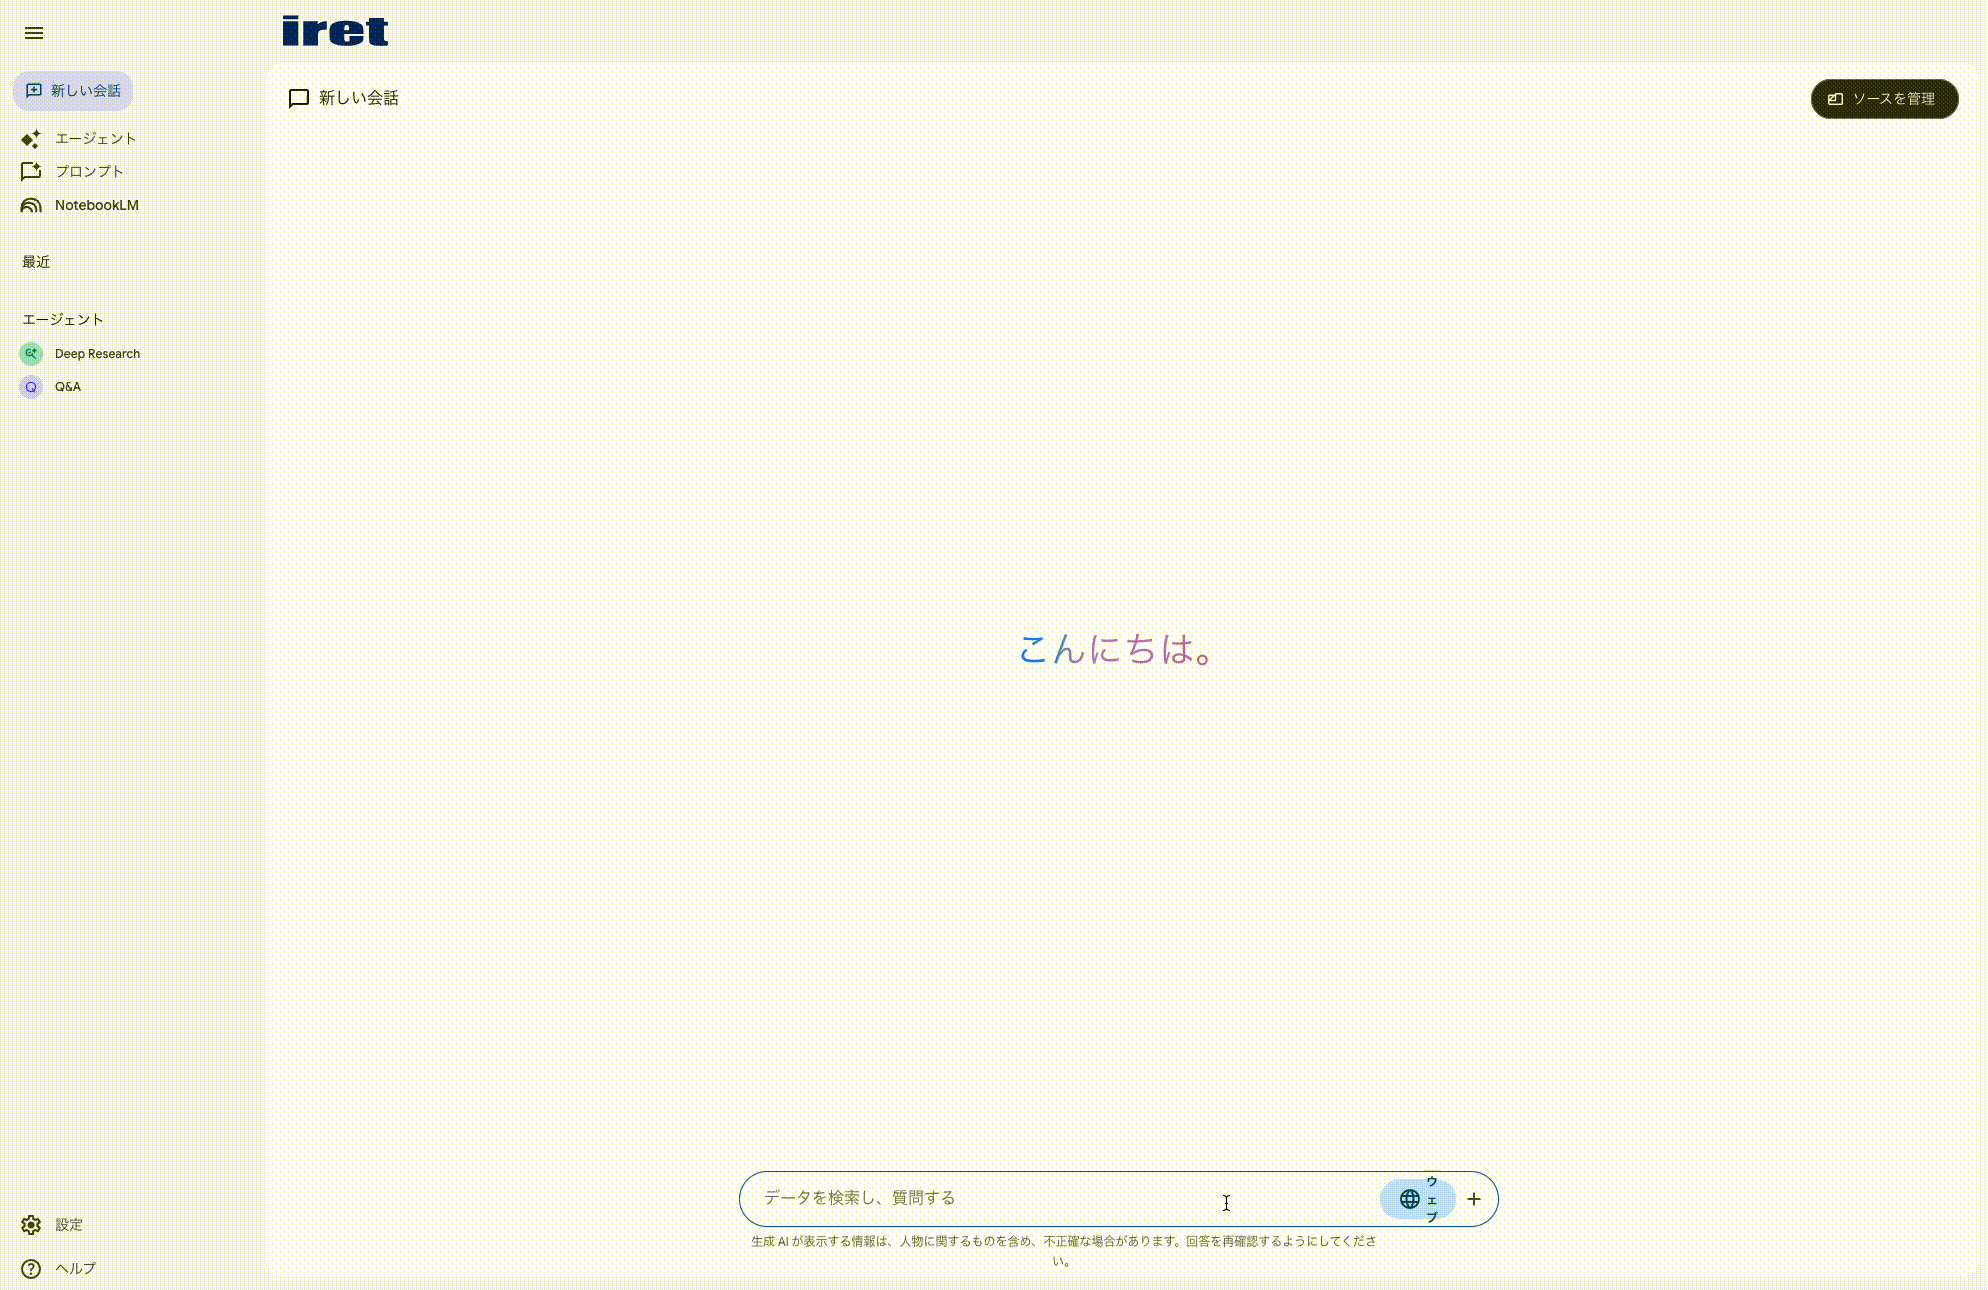Image resolution: width=1988 pixels, height=1290 pixels.
Task: Open 設定 settings
Action: coord(53,1225)
